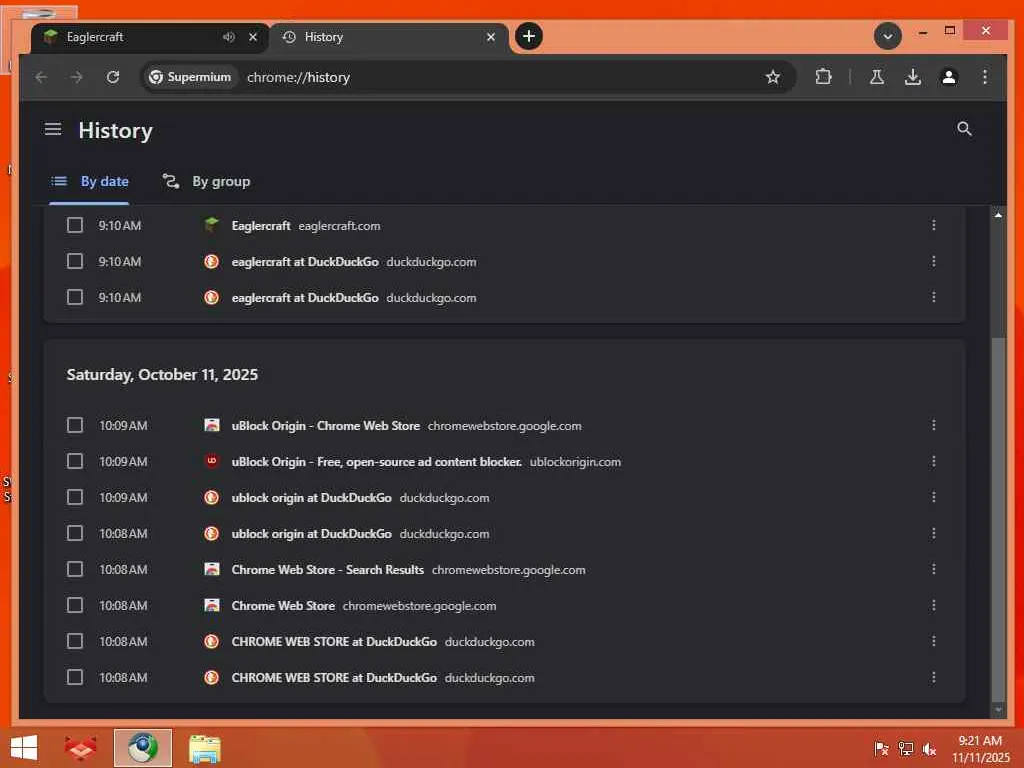Check the box for second eaglercraft at DuckDuckGo
The width and height of the screenshot is (1024, 768).
[75, 297]
